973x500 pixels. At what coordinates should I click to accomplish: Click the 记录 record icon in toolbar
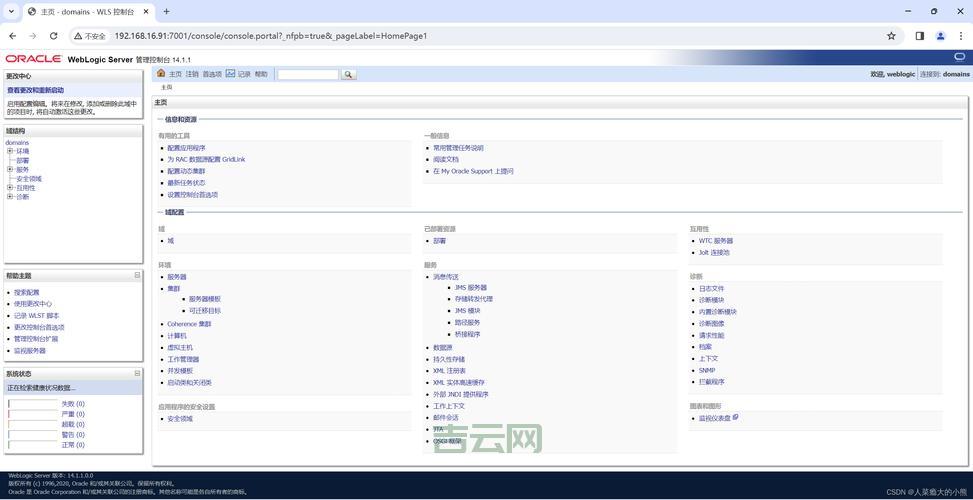coord(231,74)
